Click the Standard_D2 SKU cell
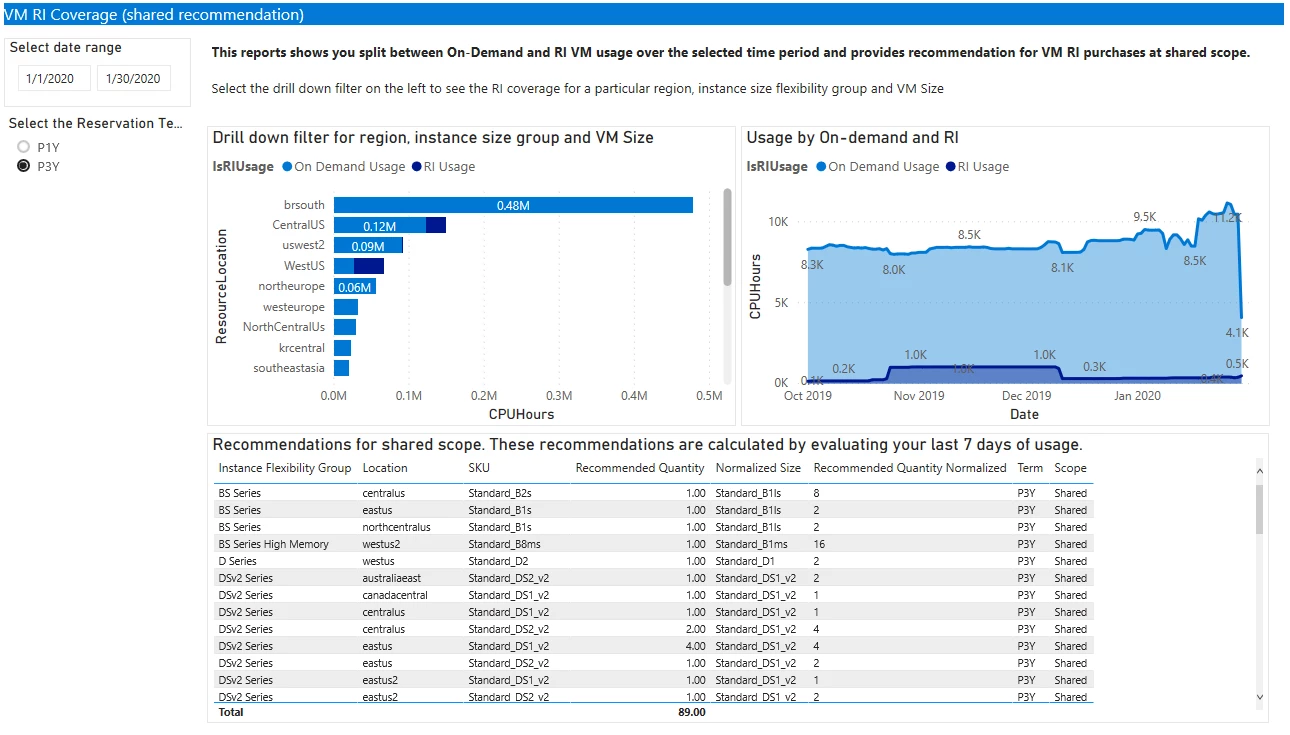Screen dimensions: 1290x735 pyautogui.click(x=496, y=561)
